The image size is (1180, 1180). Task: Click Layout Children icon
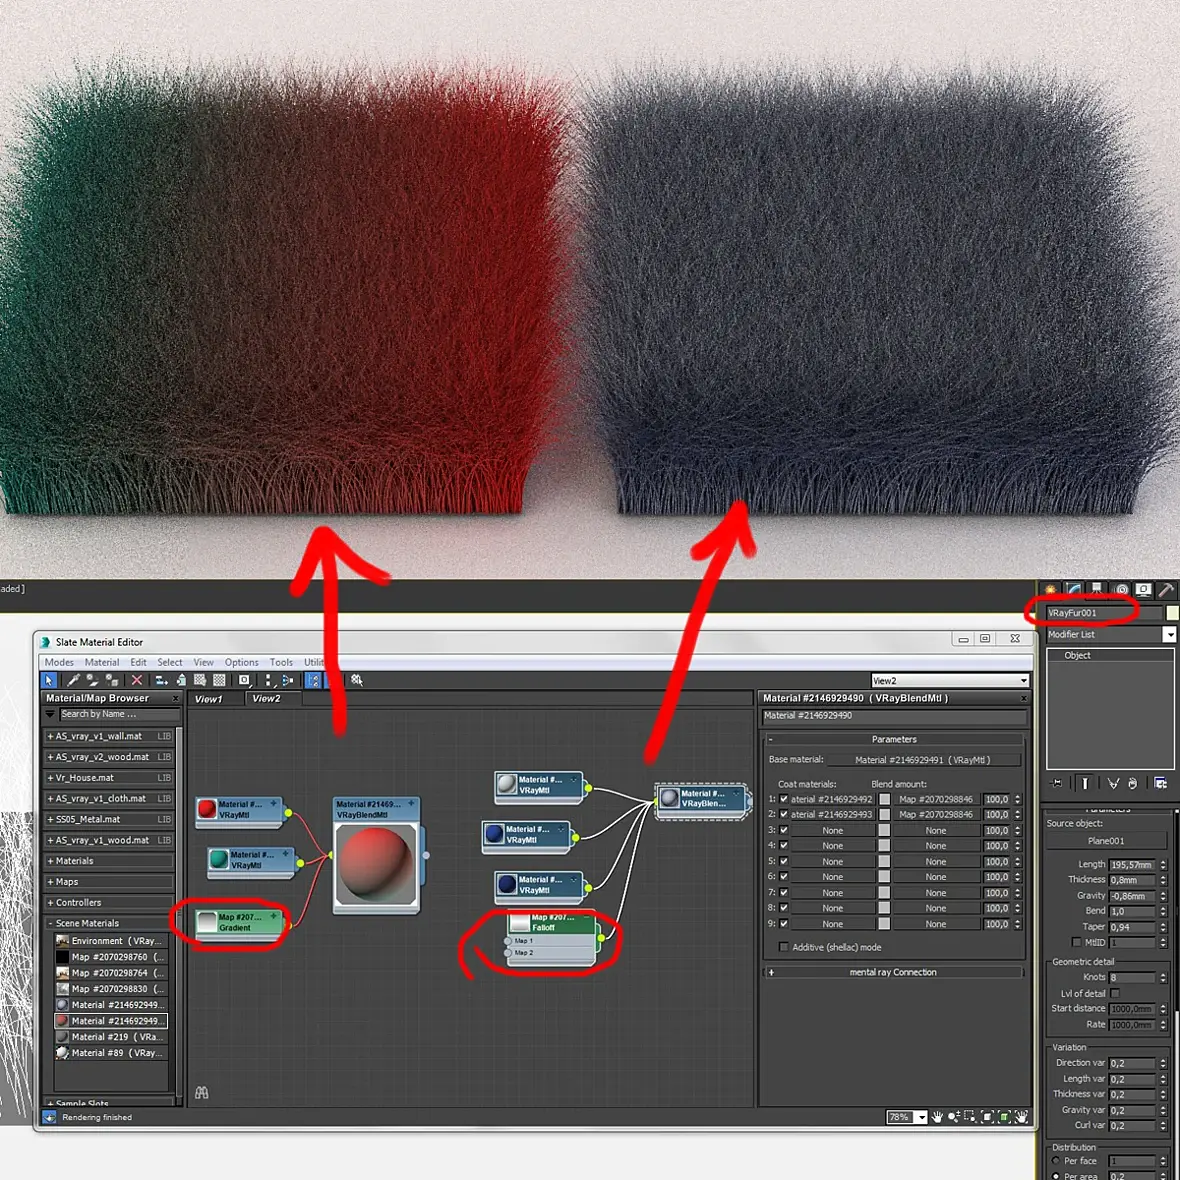coord(287,680)
